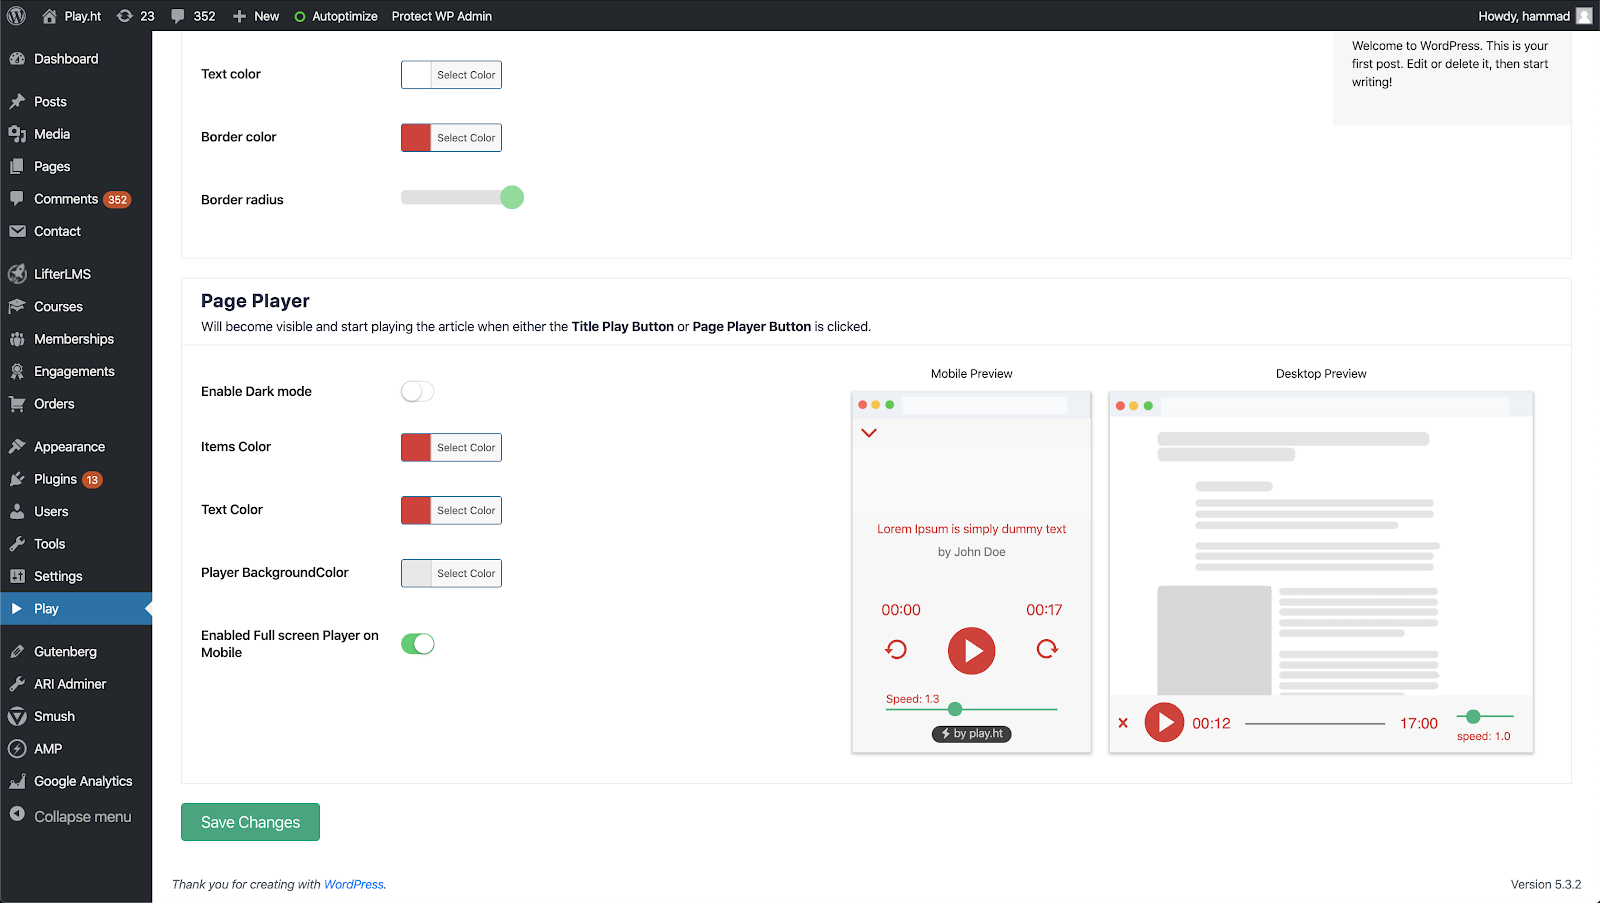Click the by play.ht badge
1600x903 pixels.
click(972, 734)
